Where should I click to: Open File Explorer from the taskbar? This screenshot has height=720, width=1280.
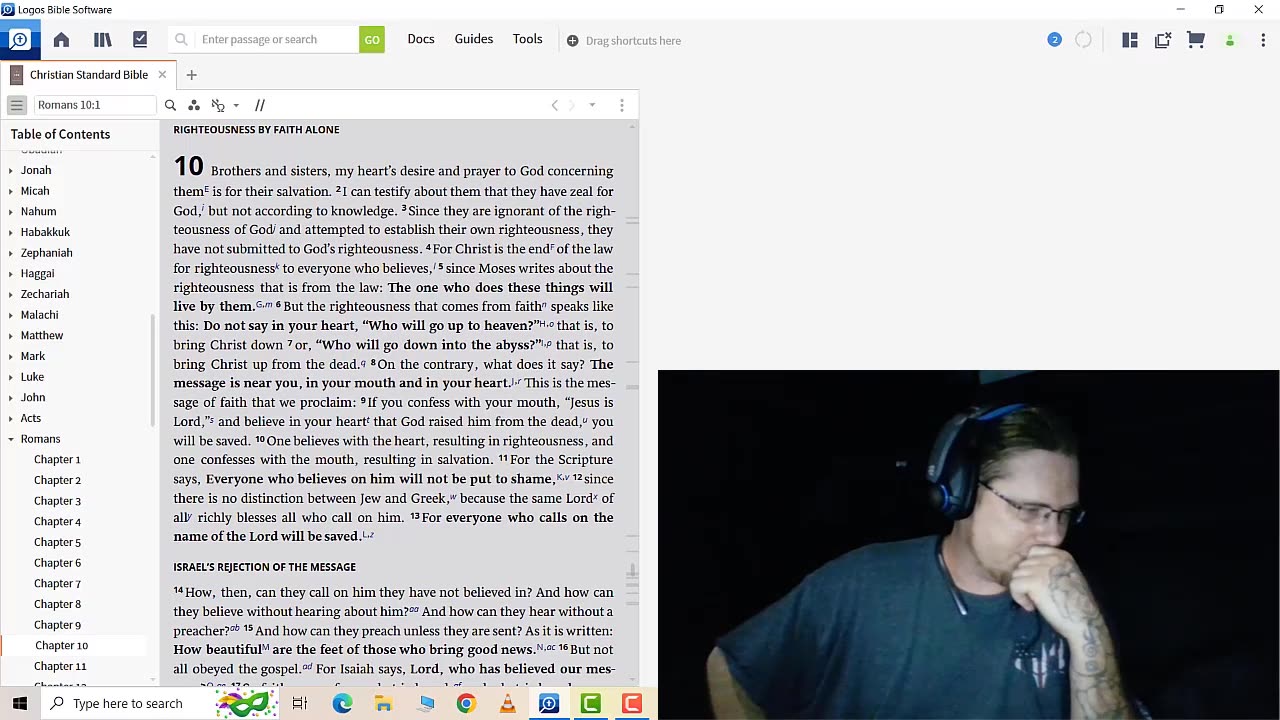[x=383, y=703]
